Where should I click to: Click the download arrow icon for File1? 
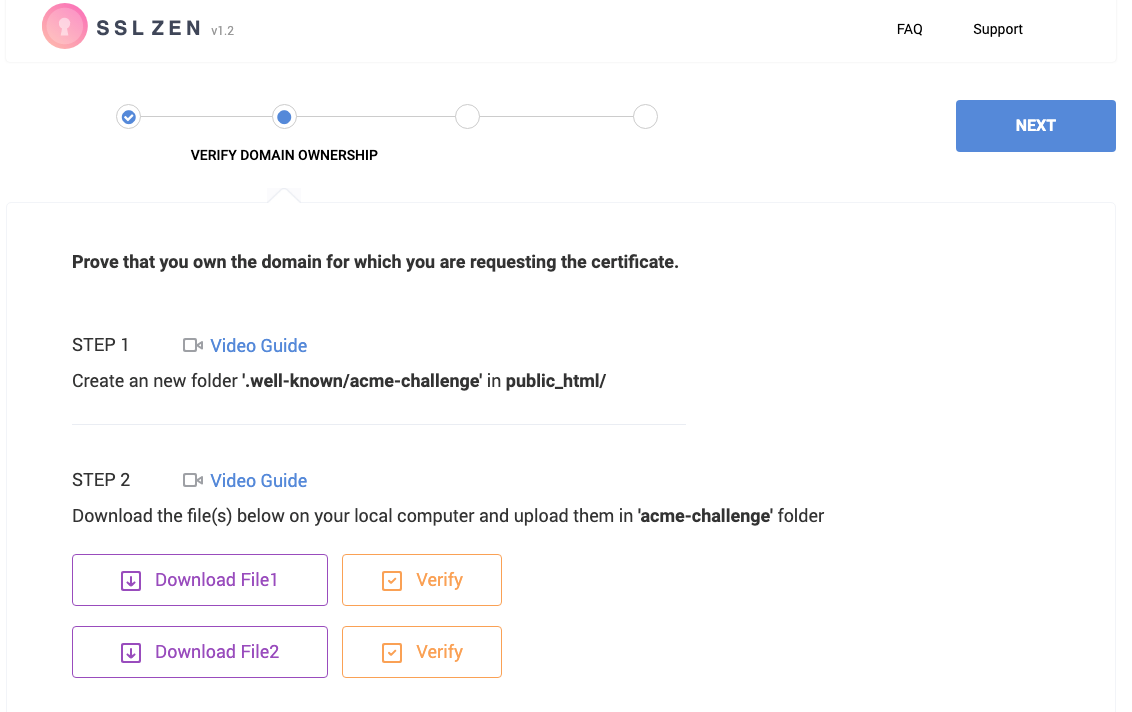point(131,581)
